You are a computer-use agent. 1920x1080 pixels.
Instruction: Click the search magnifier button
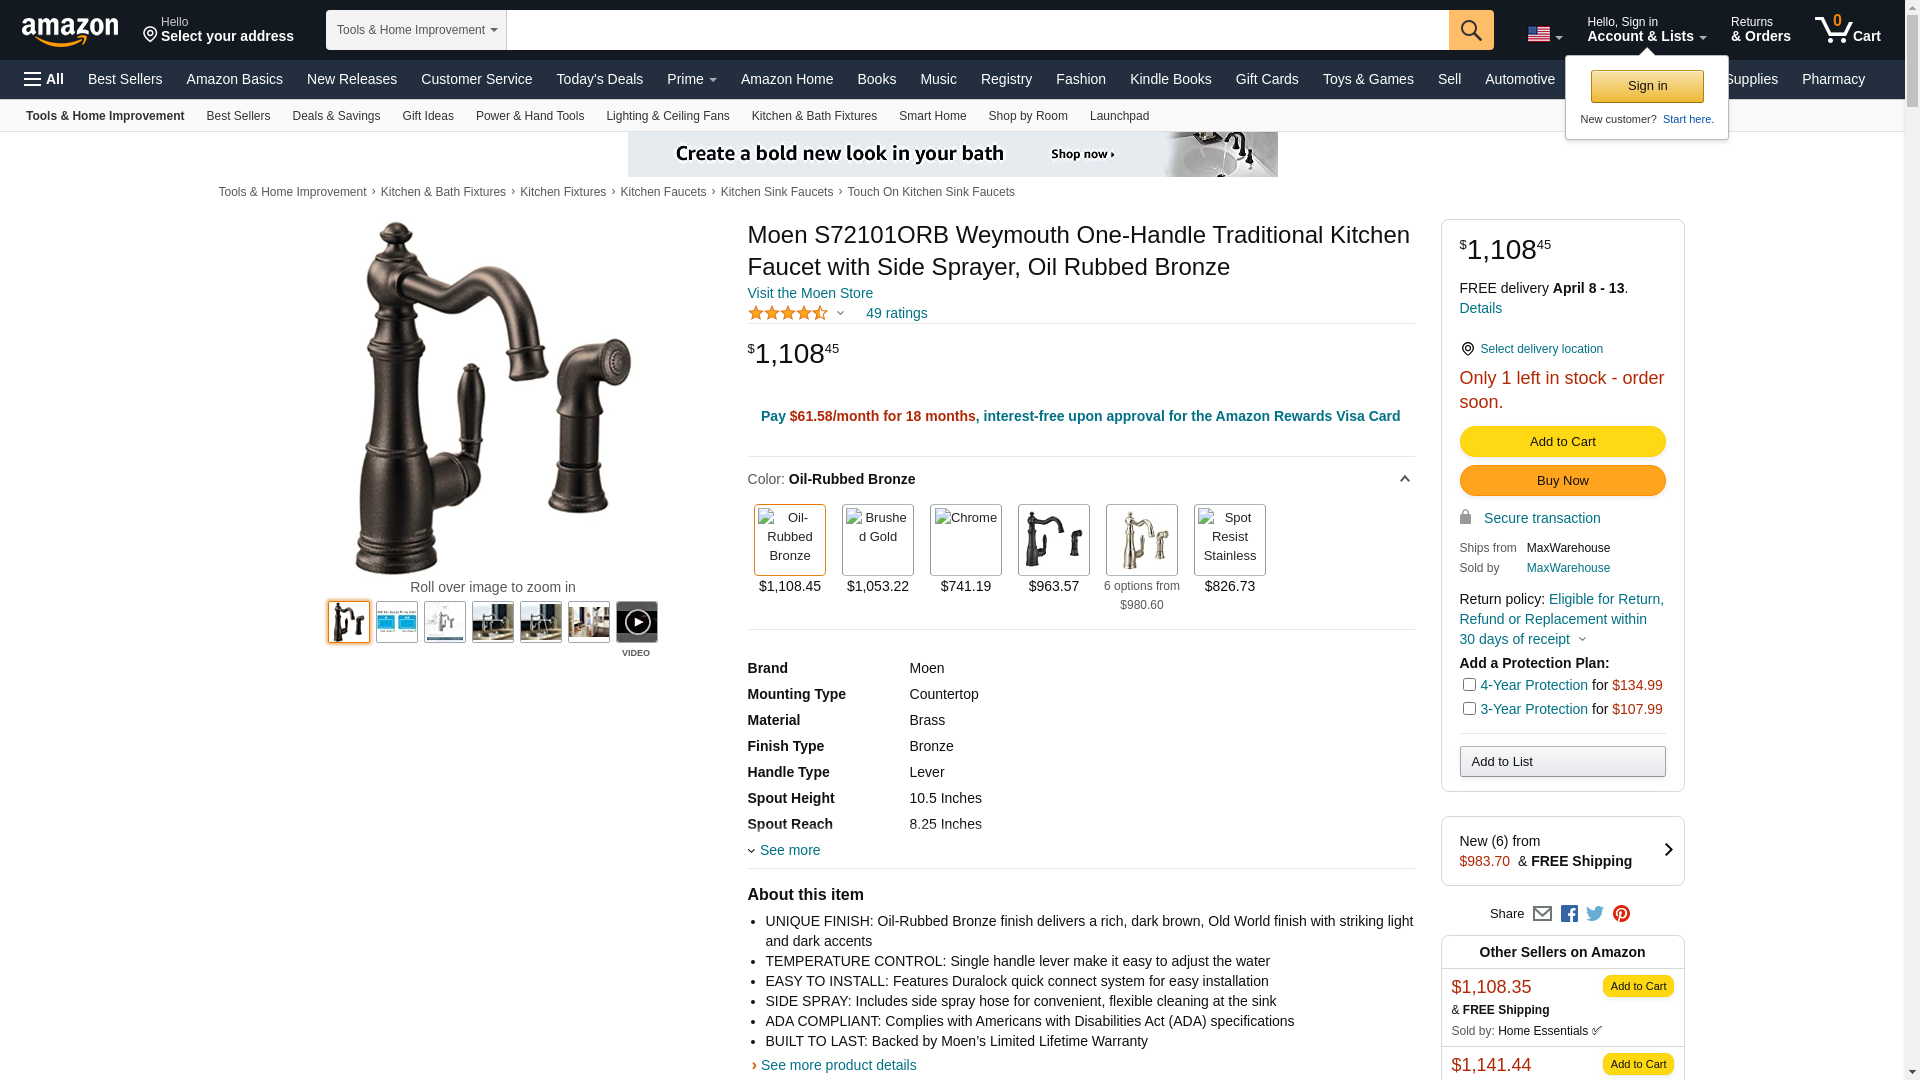coord(1471,30)
